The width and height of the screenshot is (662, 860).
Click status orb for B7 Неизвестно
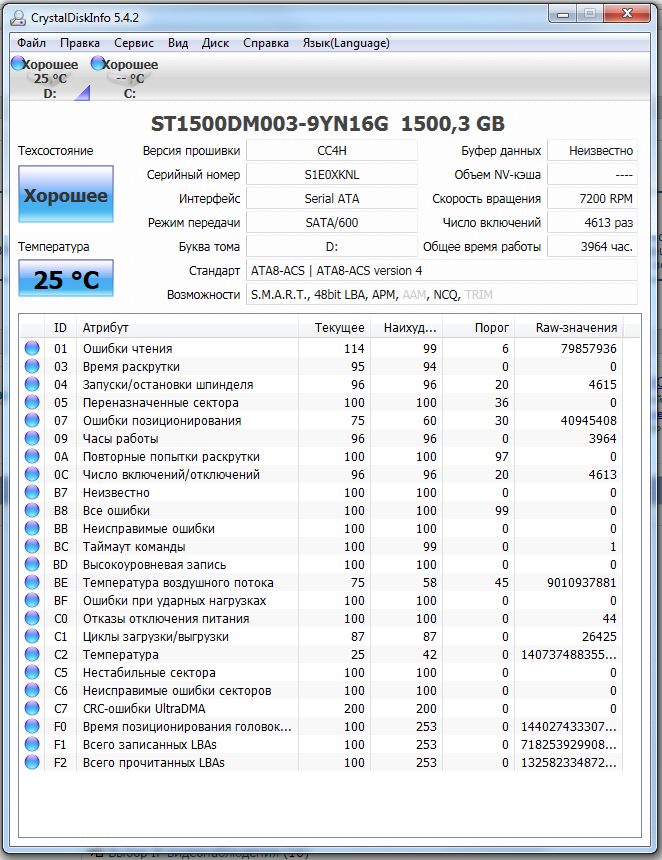point(32,492)
